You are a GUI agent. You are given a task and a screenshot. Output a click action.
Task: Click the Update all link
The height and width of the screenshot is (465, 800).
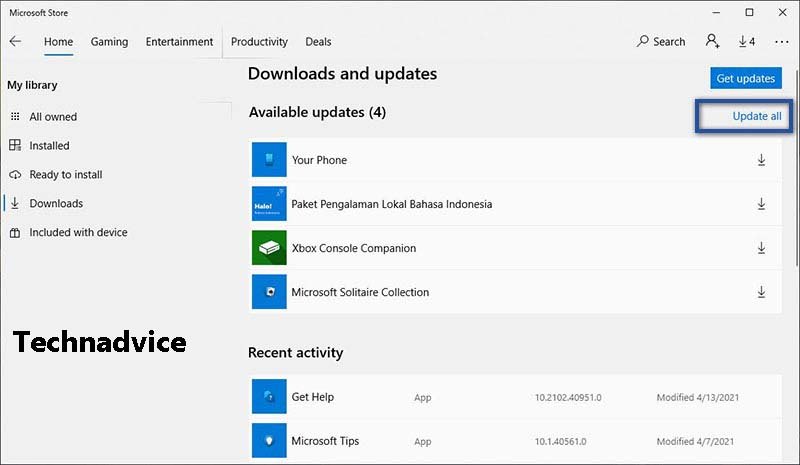pos(757,116)
